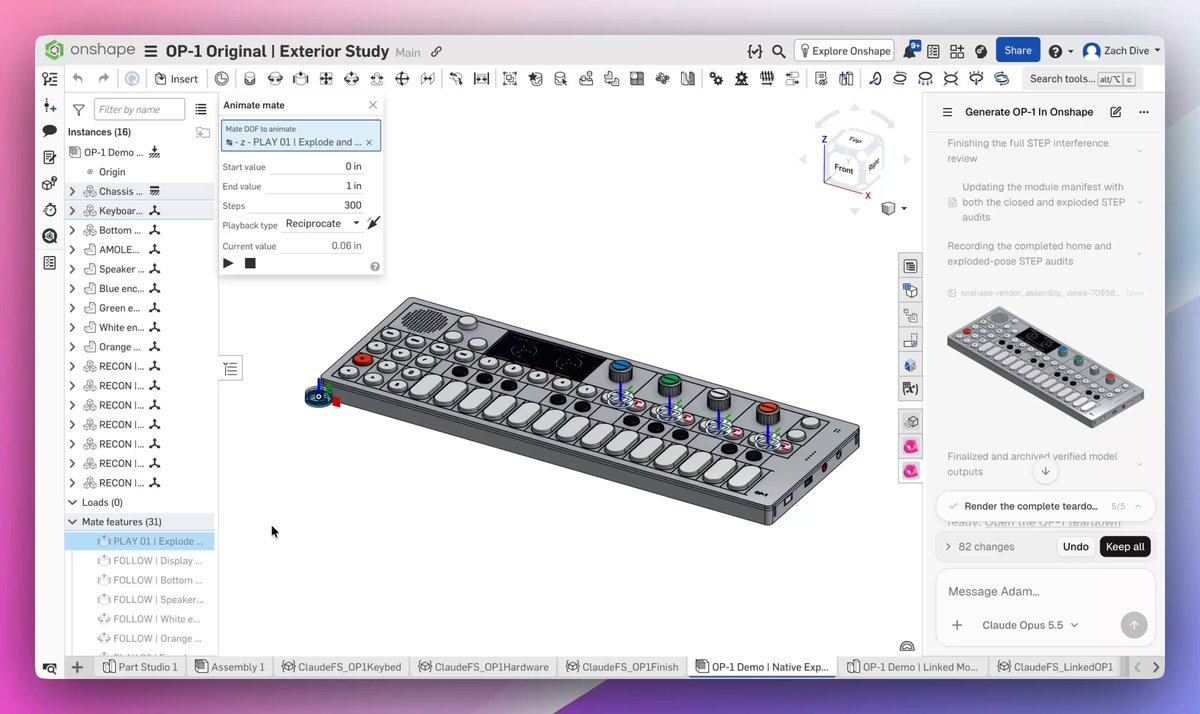
Task: Click the clock icon next to Insert
Action: point(221,79)
